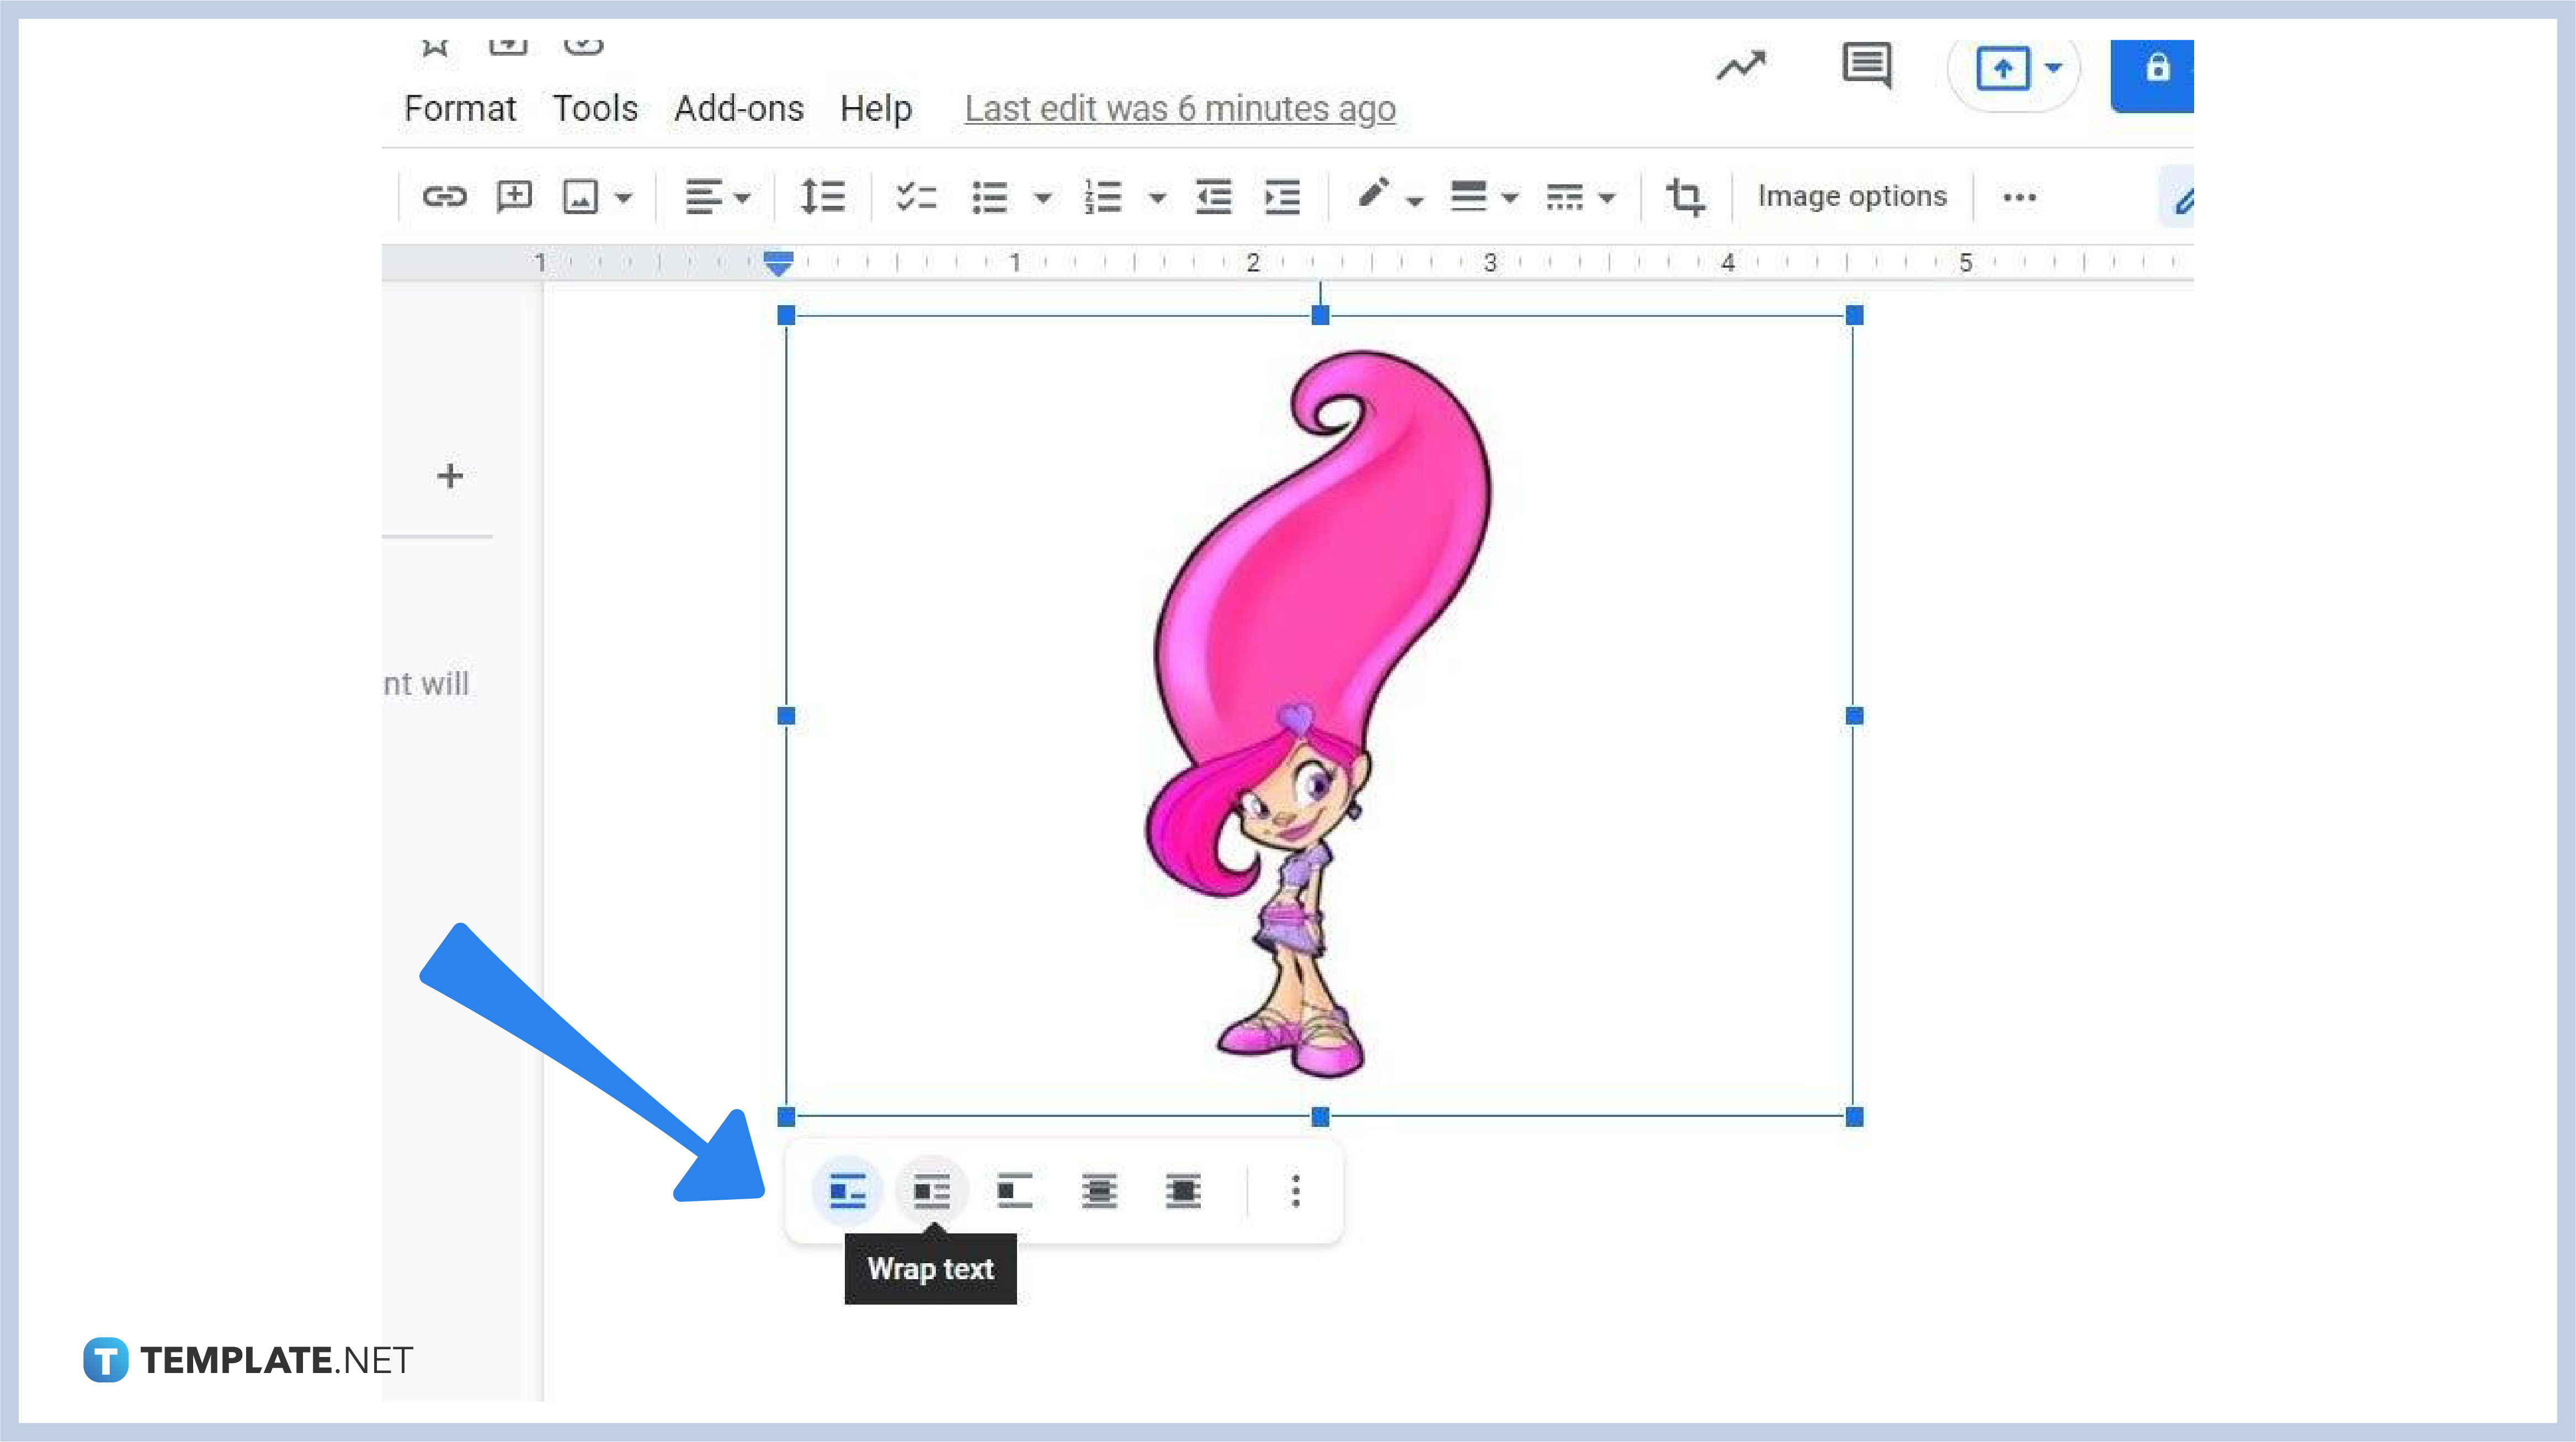Screen dimensions: 2576x1442
Task: Open the Tools menu
Action: click(x=594, y=108)
